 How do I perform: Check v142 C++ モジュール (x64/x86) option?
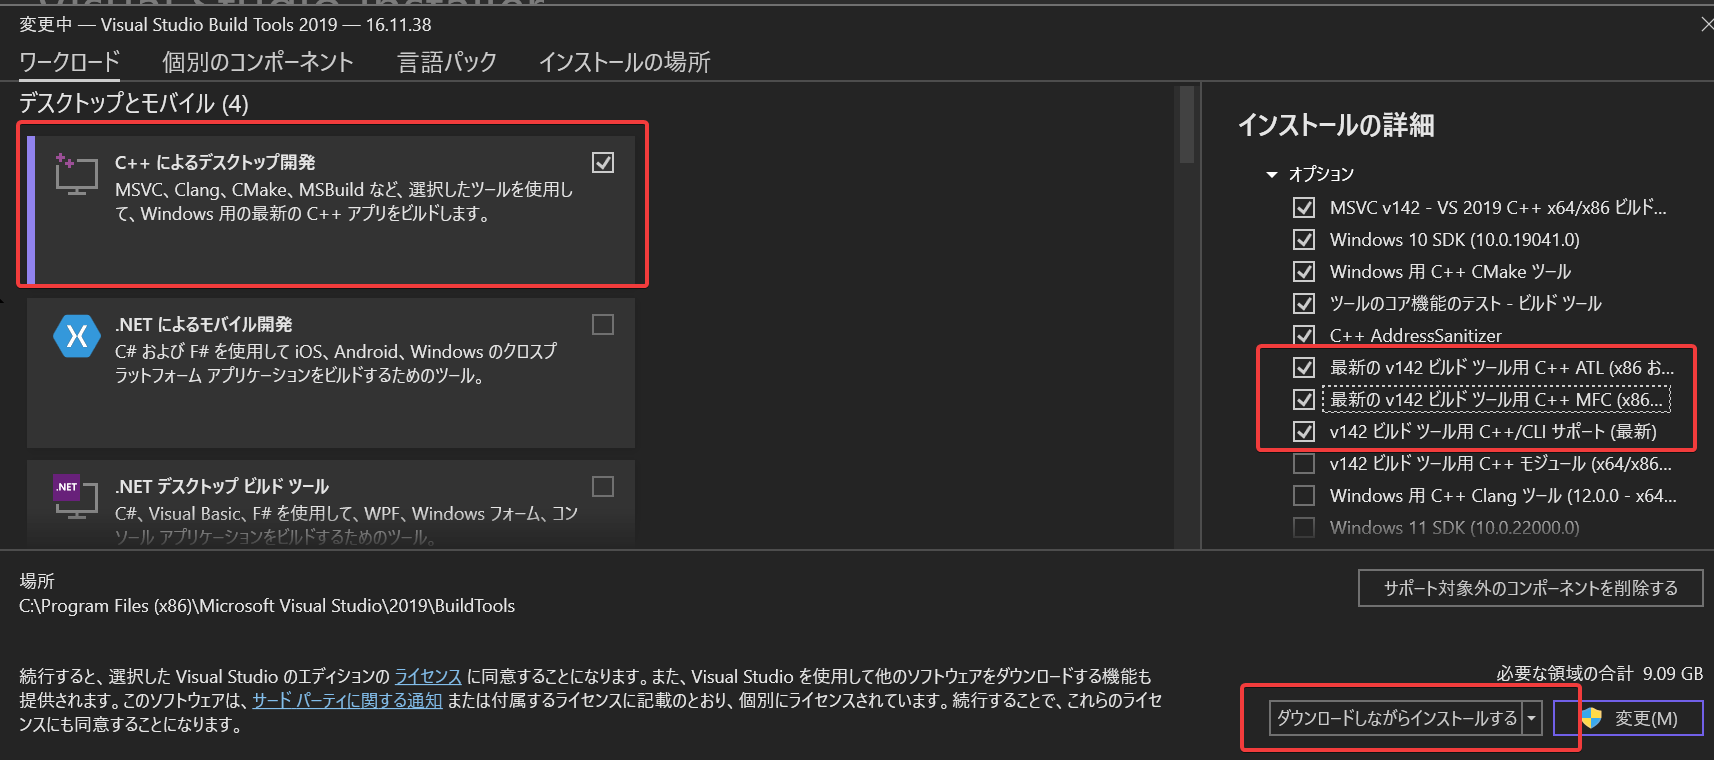(1304, 463)
